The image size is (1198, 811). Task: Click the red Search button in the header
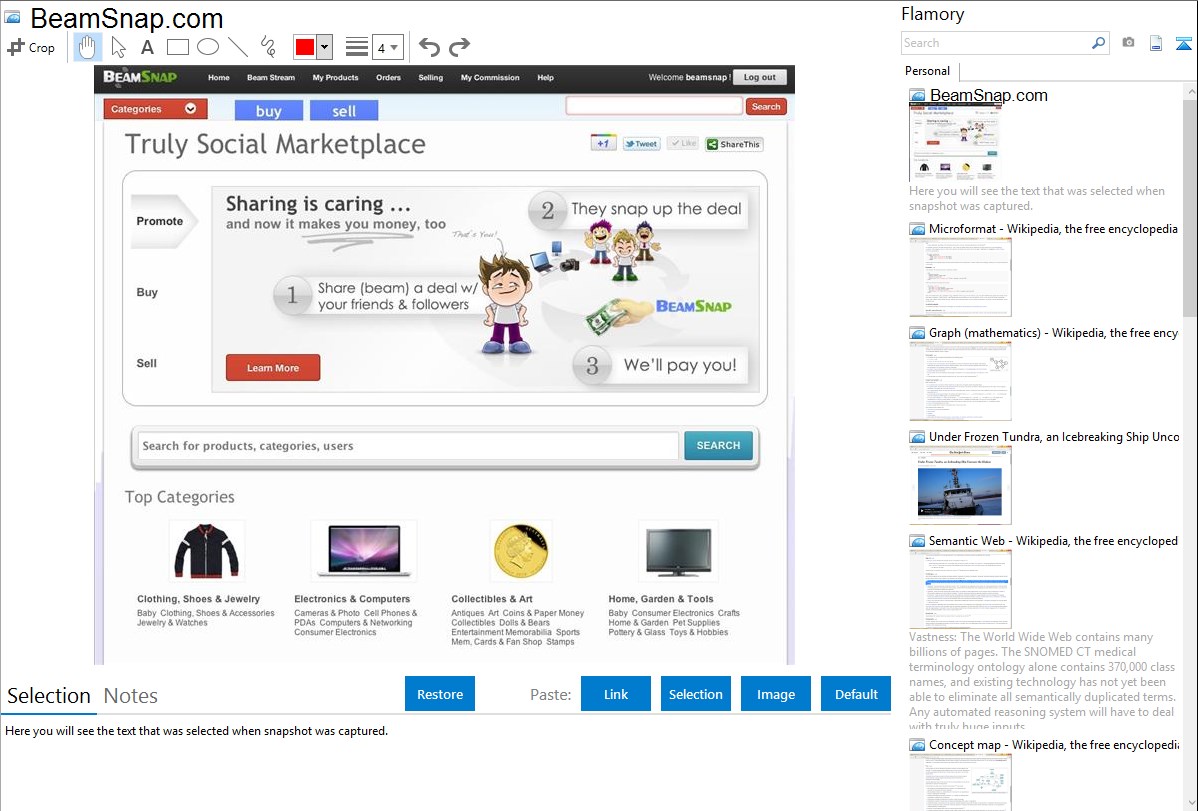(x=766, y=107)
